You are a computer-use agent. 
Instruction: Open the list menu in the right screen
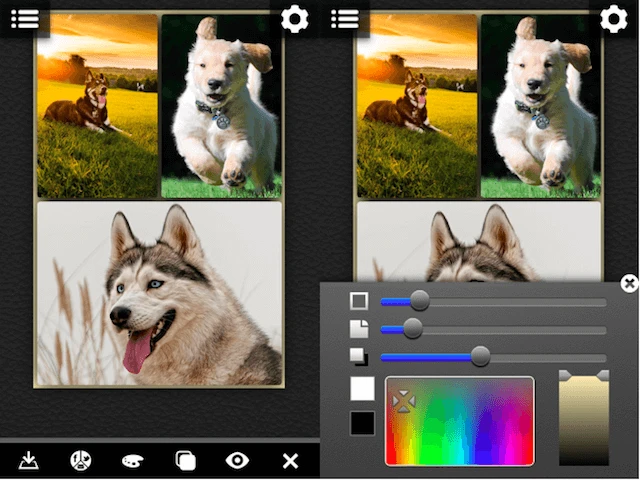(x=345, y=18)
